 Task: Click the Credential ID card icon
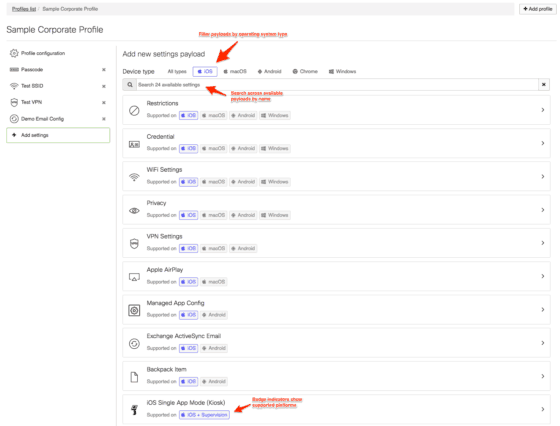point(134,144)
